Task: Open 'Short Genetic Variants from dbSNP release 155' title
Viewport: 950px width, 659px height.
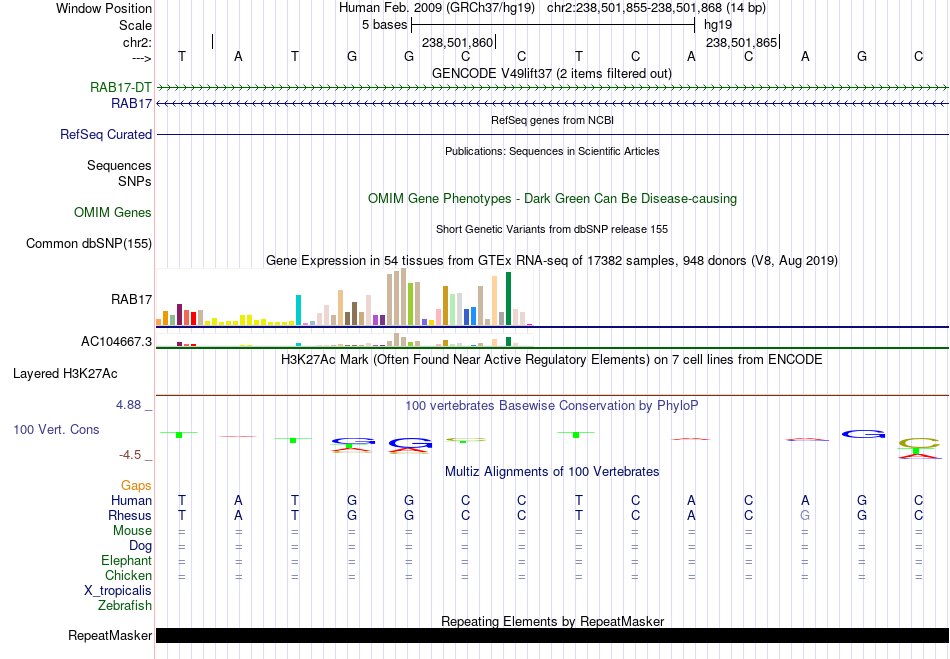Action: [x=552, y=229]
